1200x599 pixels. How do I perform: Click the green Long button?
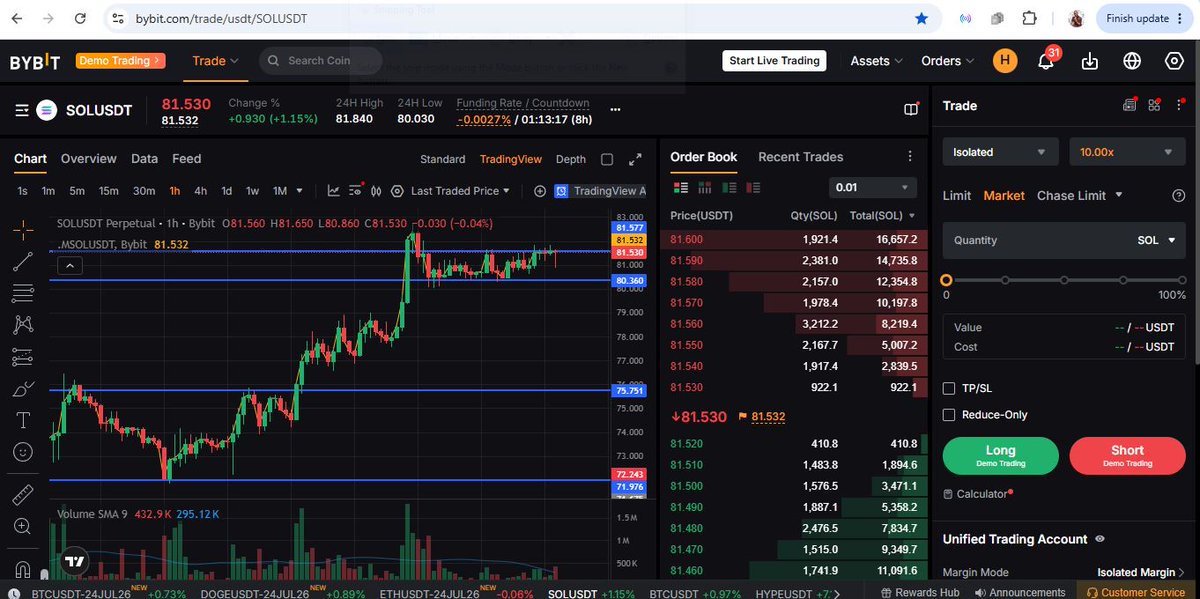pyautogui.click(x=1000, y=455)
